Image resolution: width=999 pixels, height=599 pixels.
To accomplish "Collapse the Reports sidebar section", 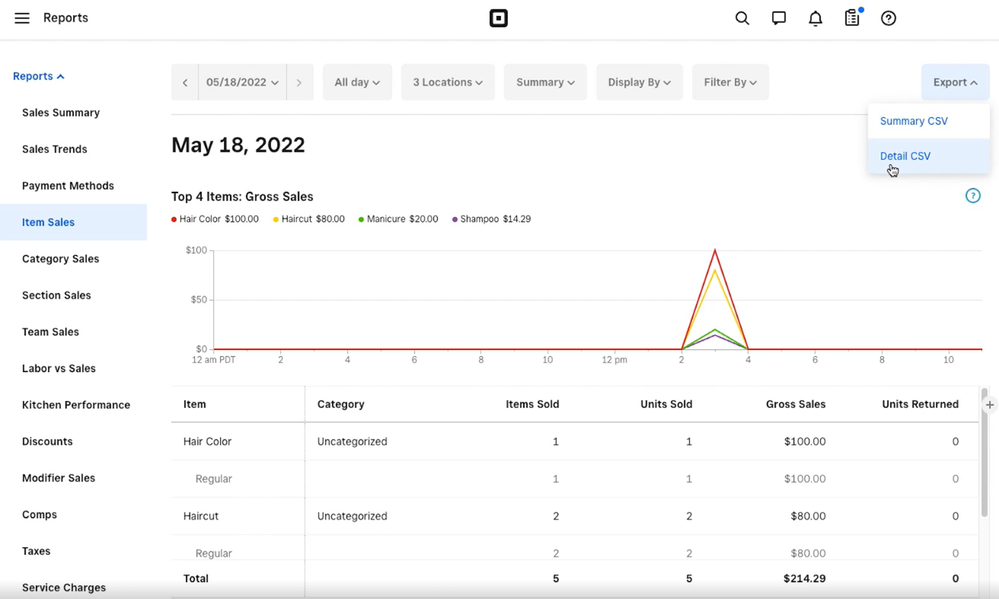I will [38, 76].
